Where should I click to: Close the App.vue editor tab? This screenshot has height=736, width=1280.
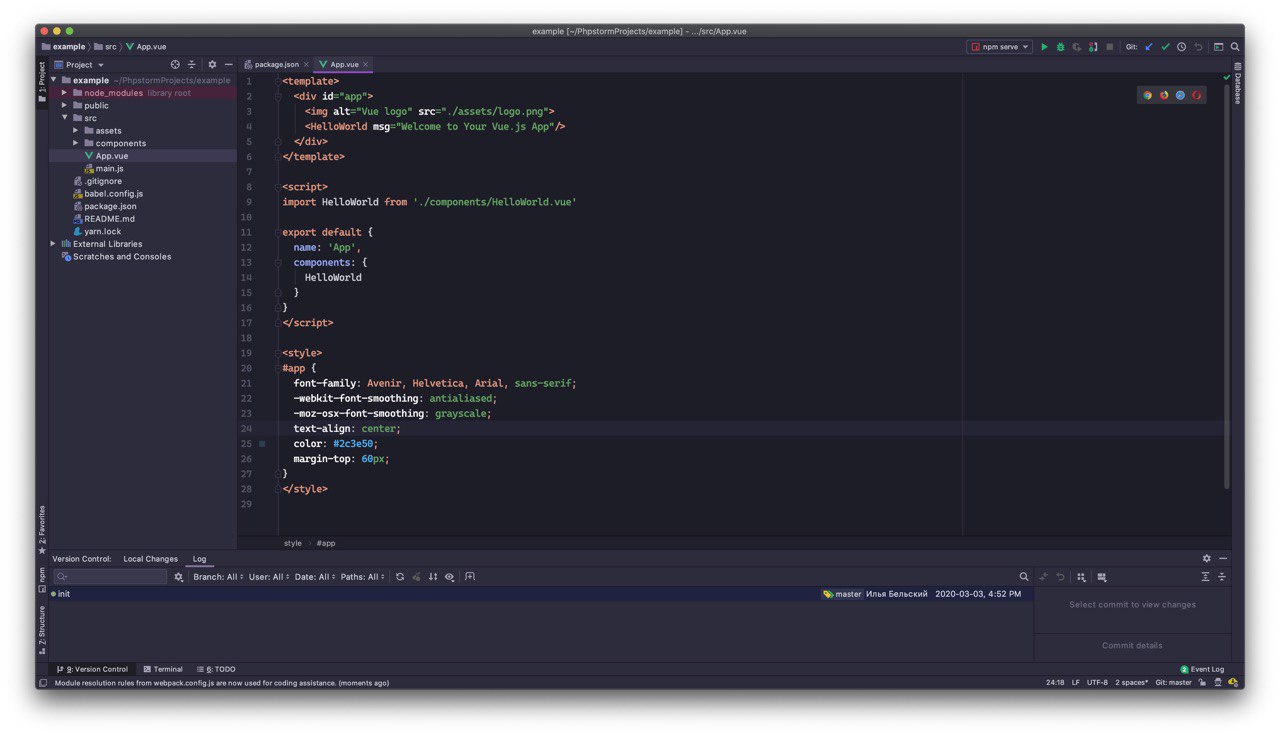pos(366,64)
